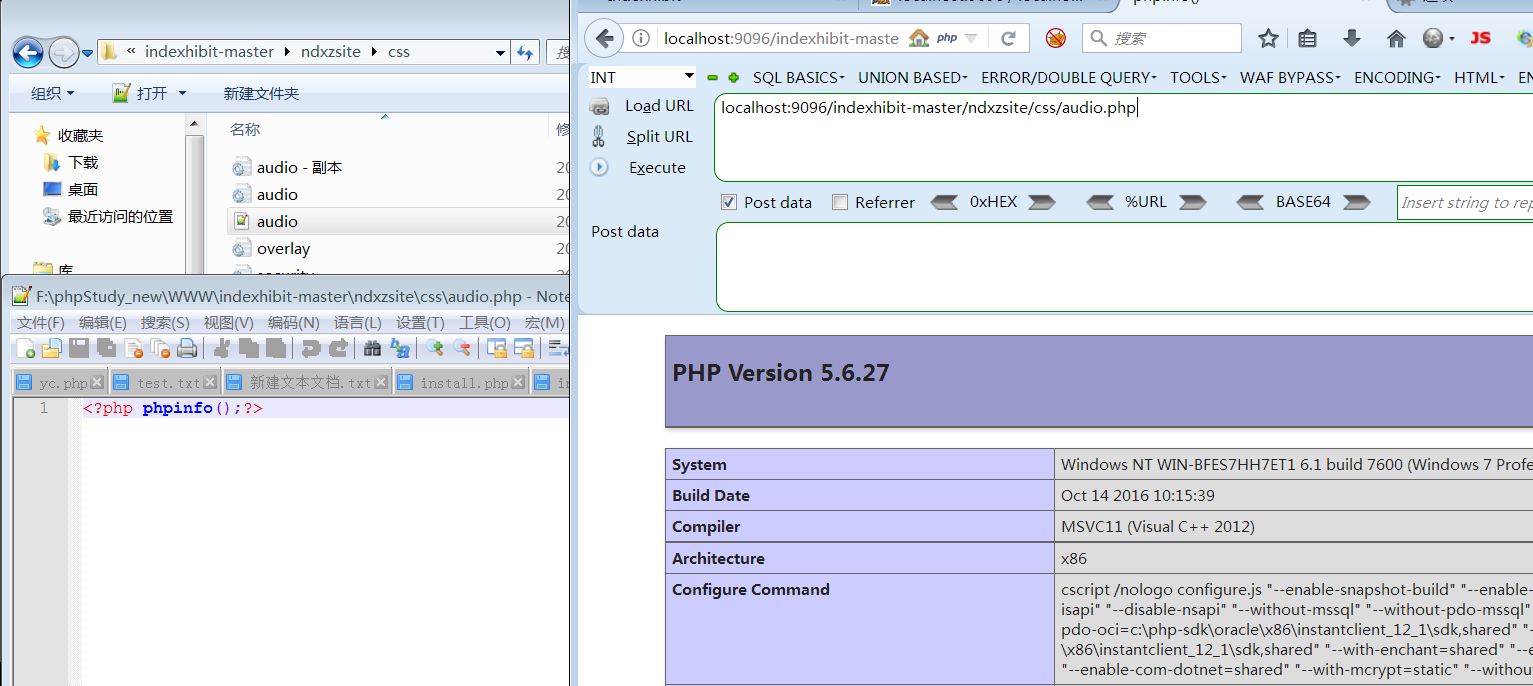Reload the page in Firefox
The width and height of the screenshot is (1533, 686).
tap(1008, 38)
